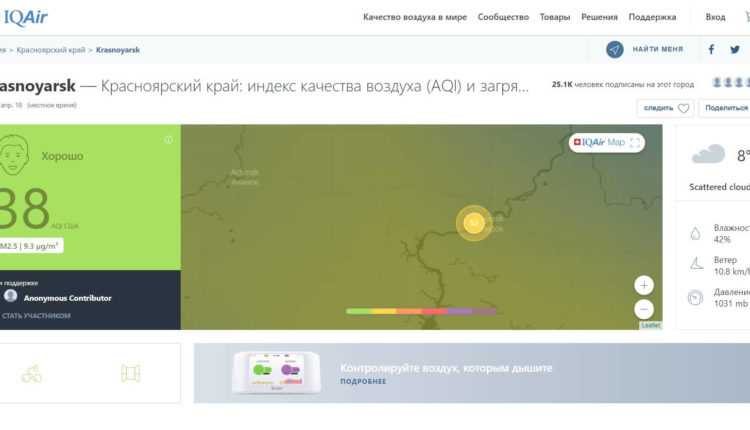The height and width of the screenshot is (430, 750).
Task: Click the red segment of AQI legend
Action: [434, 311]
